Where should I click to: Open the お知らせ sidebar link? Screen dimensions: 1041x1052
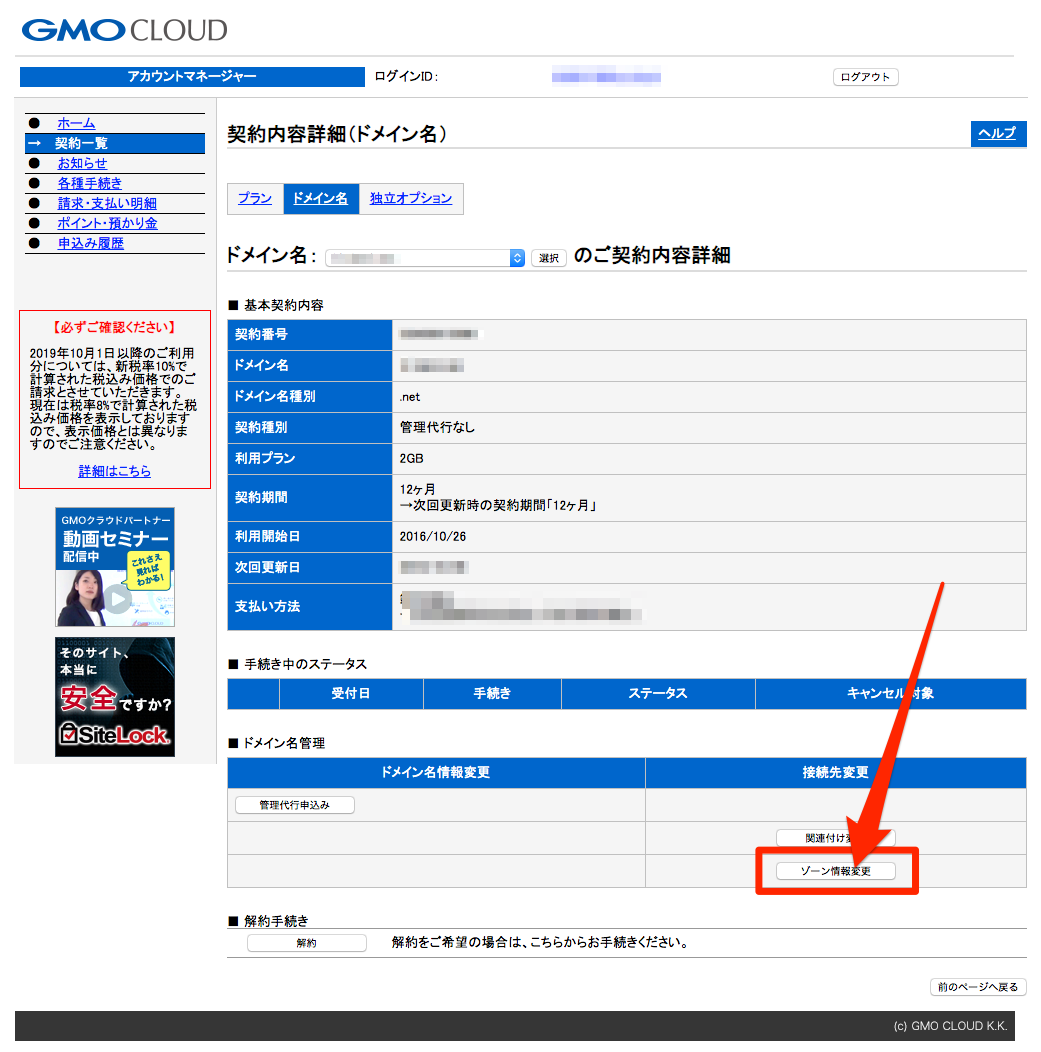82,163
